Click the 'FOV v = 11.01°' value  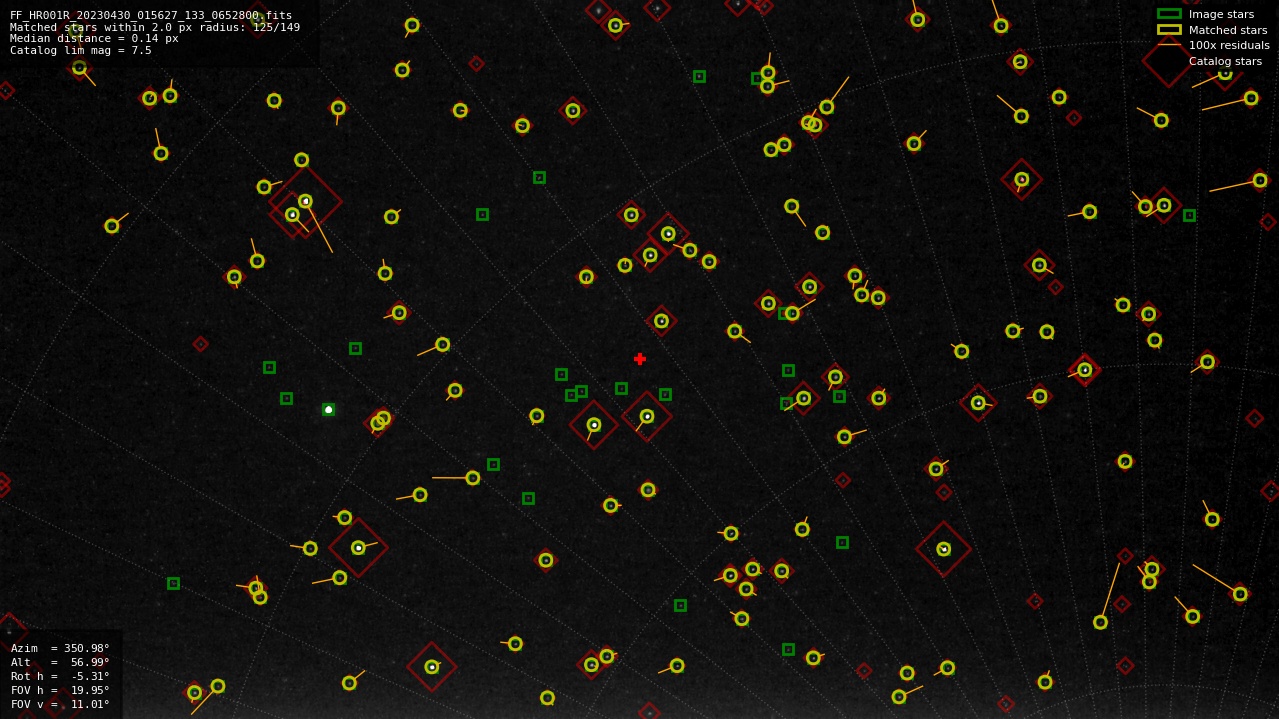click(x=60, y=704)
